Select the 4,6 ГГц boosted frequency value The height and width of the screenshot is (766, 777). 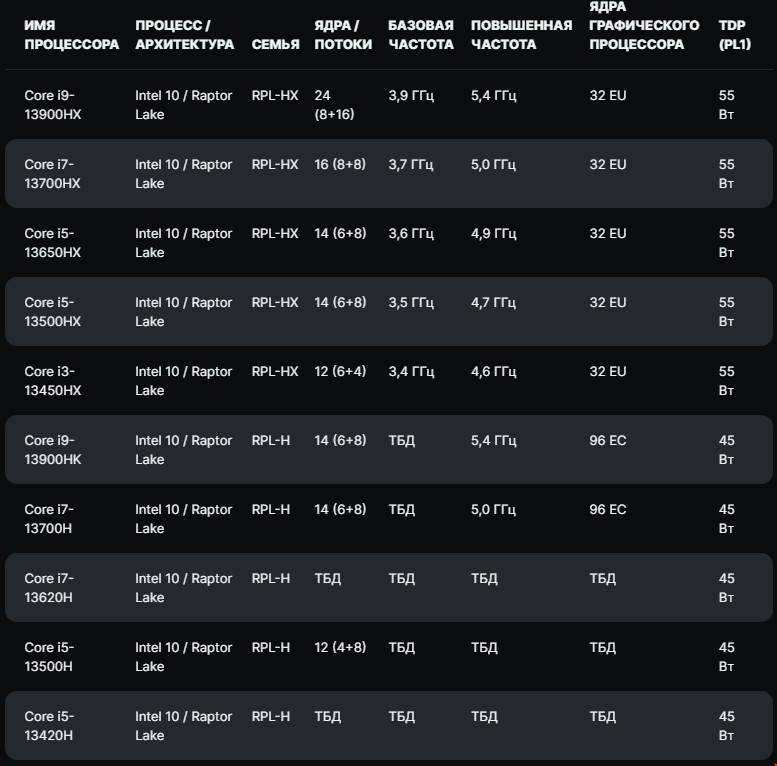493,371
